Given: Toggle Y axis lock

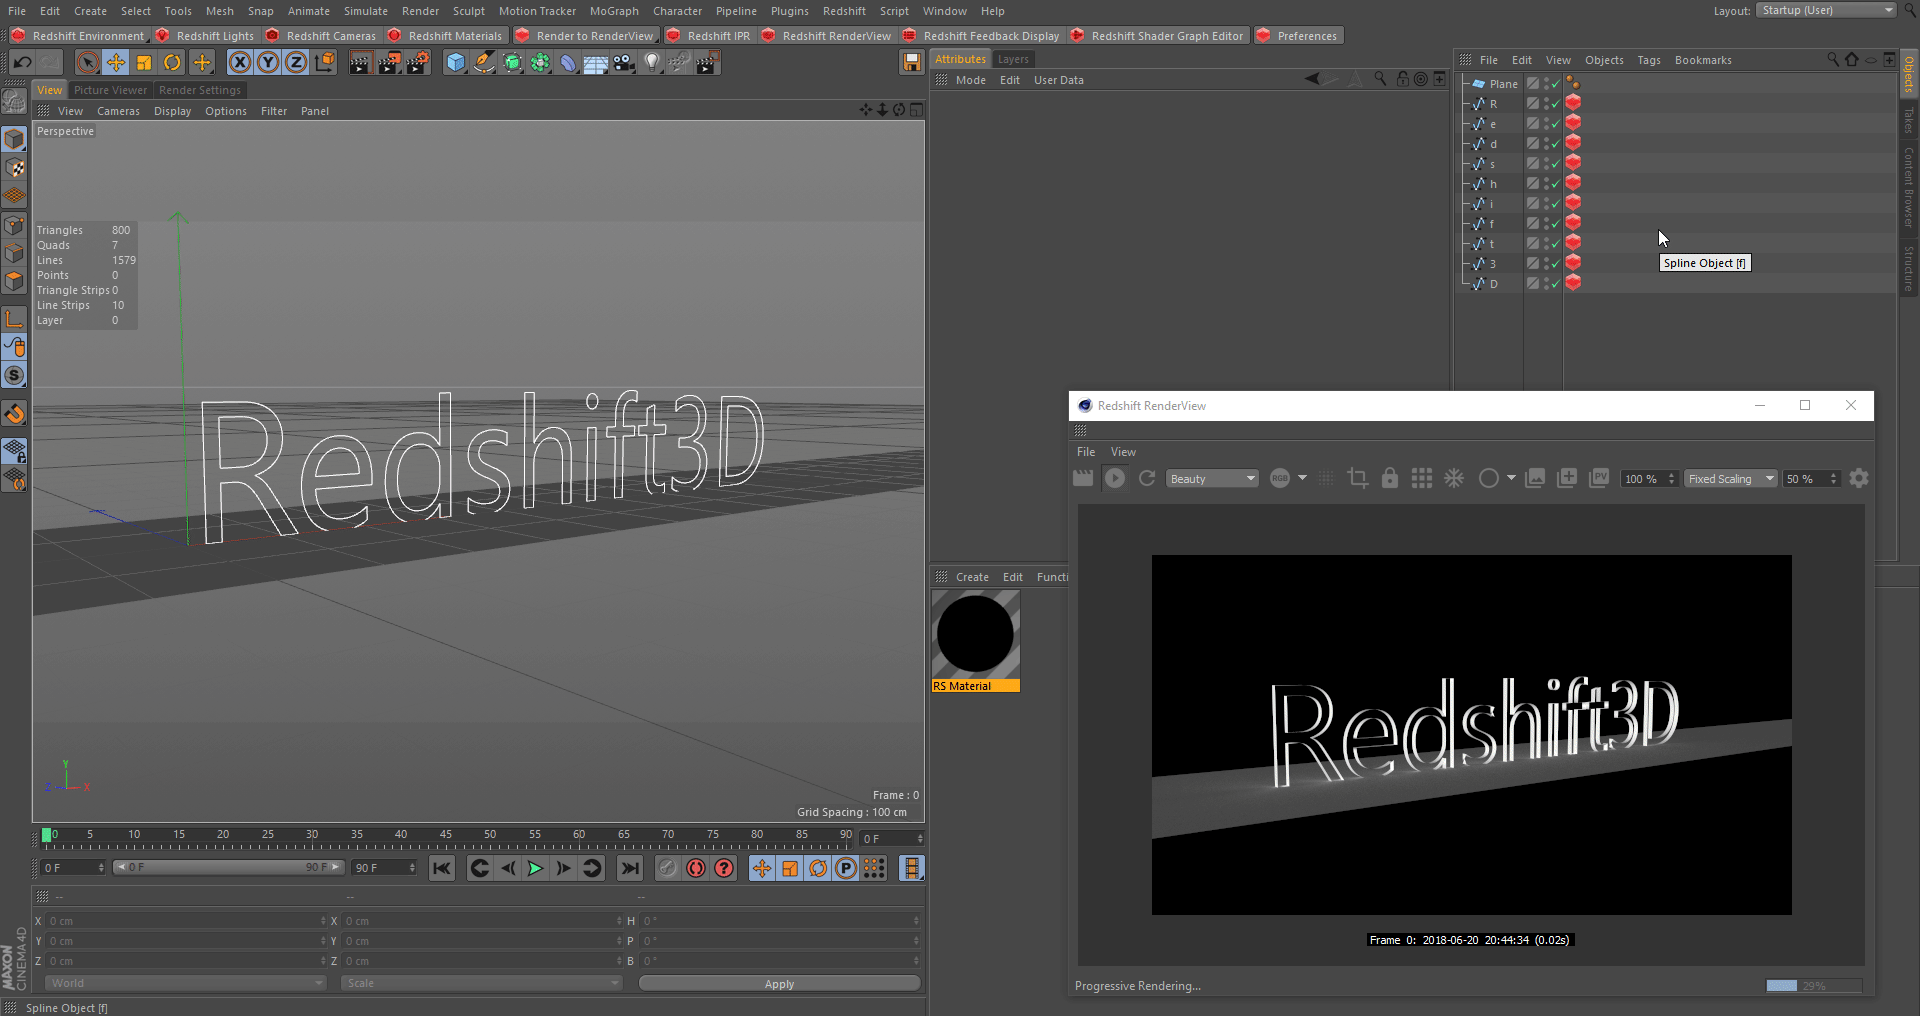Looking at the screenshot, I should pyautogui.click(x=268, y=63).
